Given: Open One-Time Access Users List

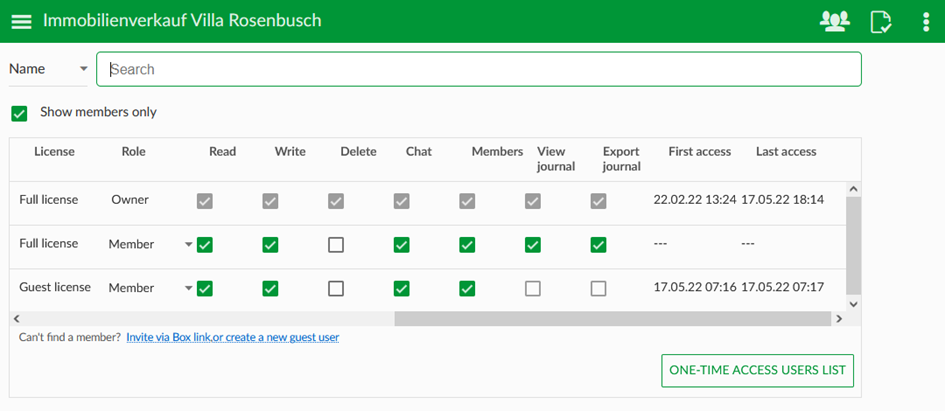Looking at the screenshot, I should coord(758,370).
